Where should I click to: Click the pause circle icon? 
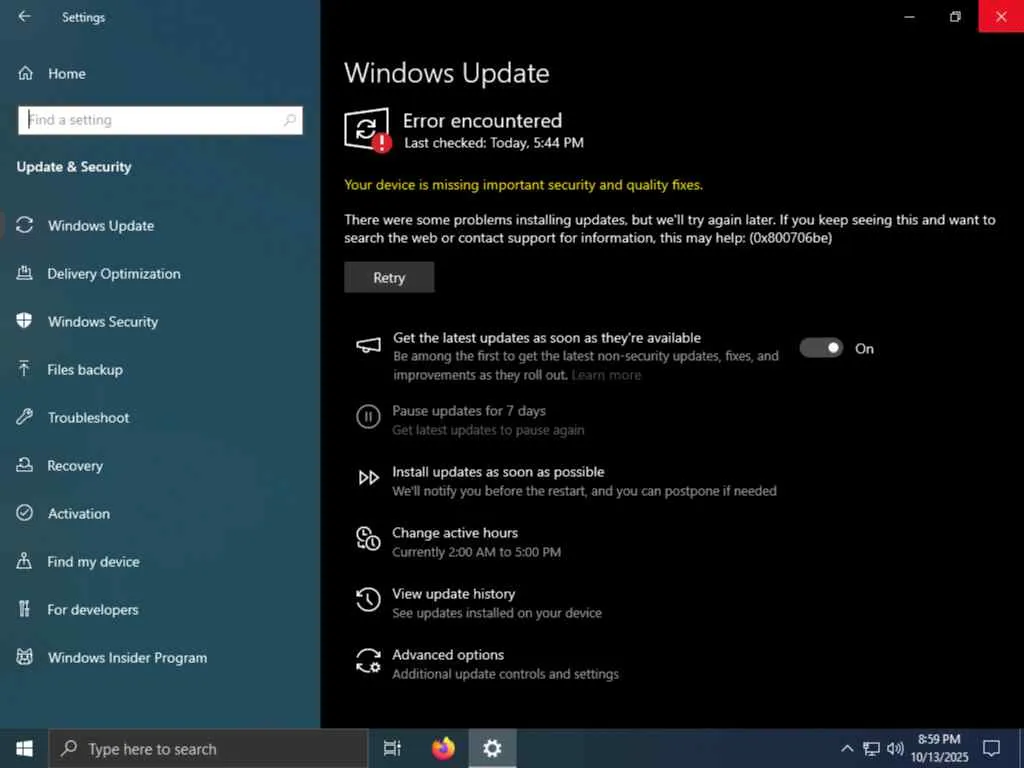pos(368,416)
